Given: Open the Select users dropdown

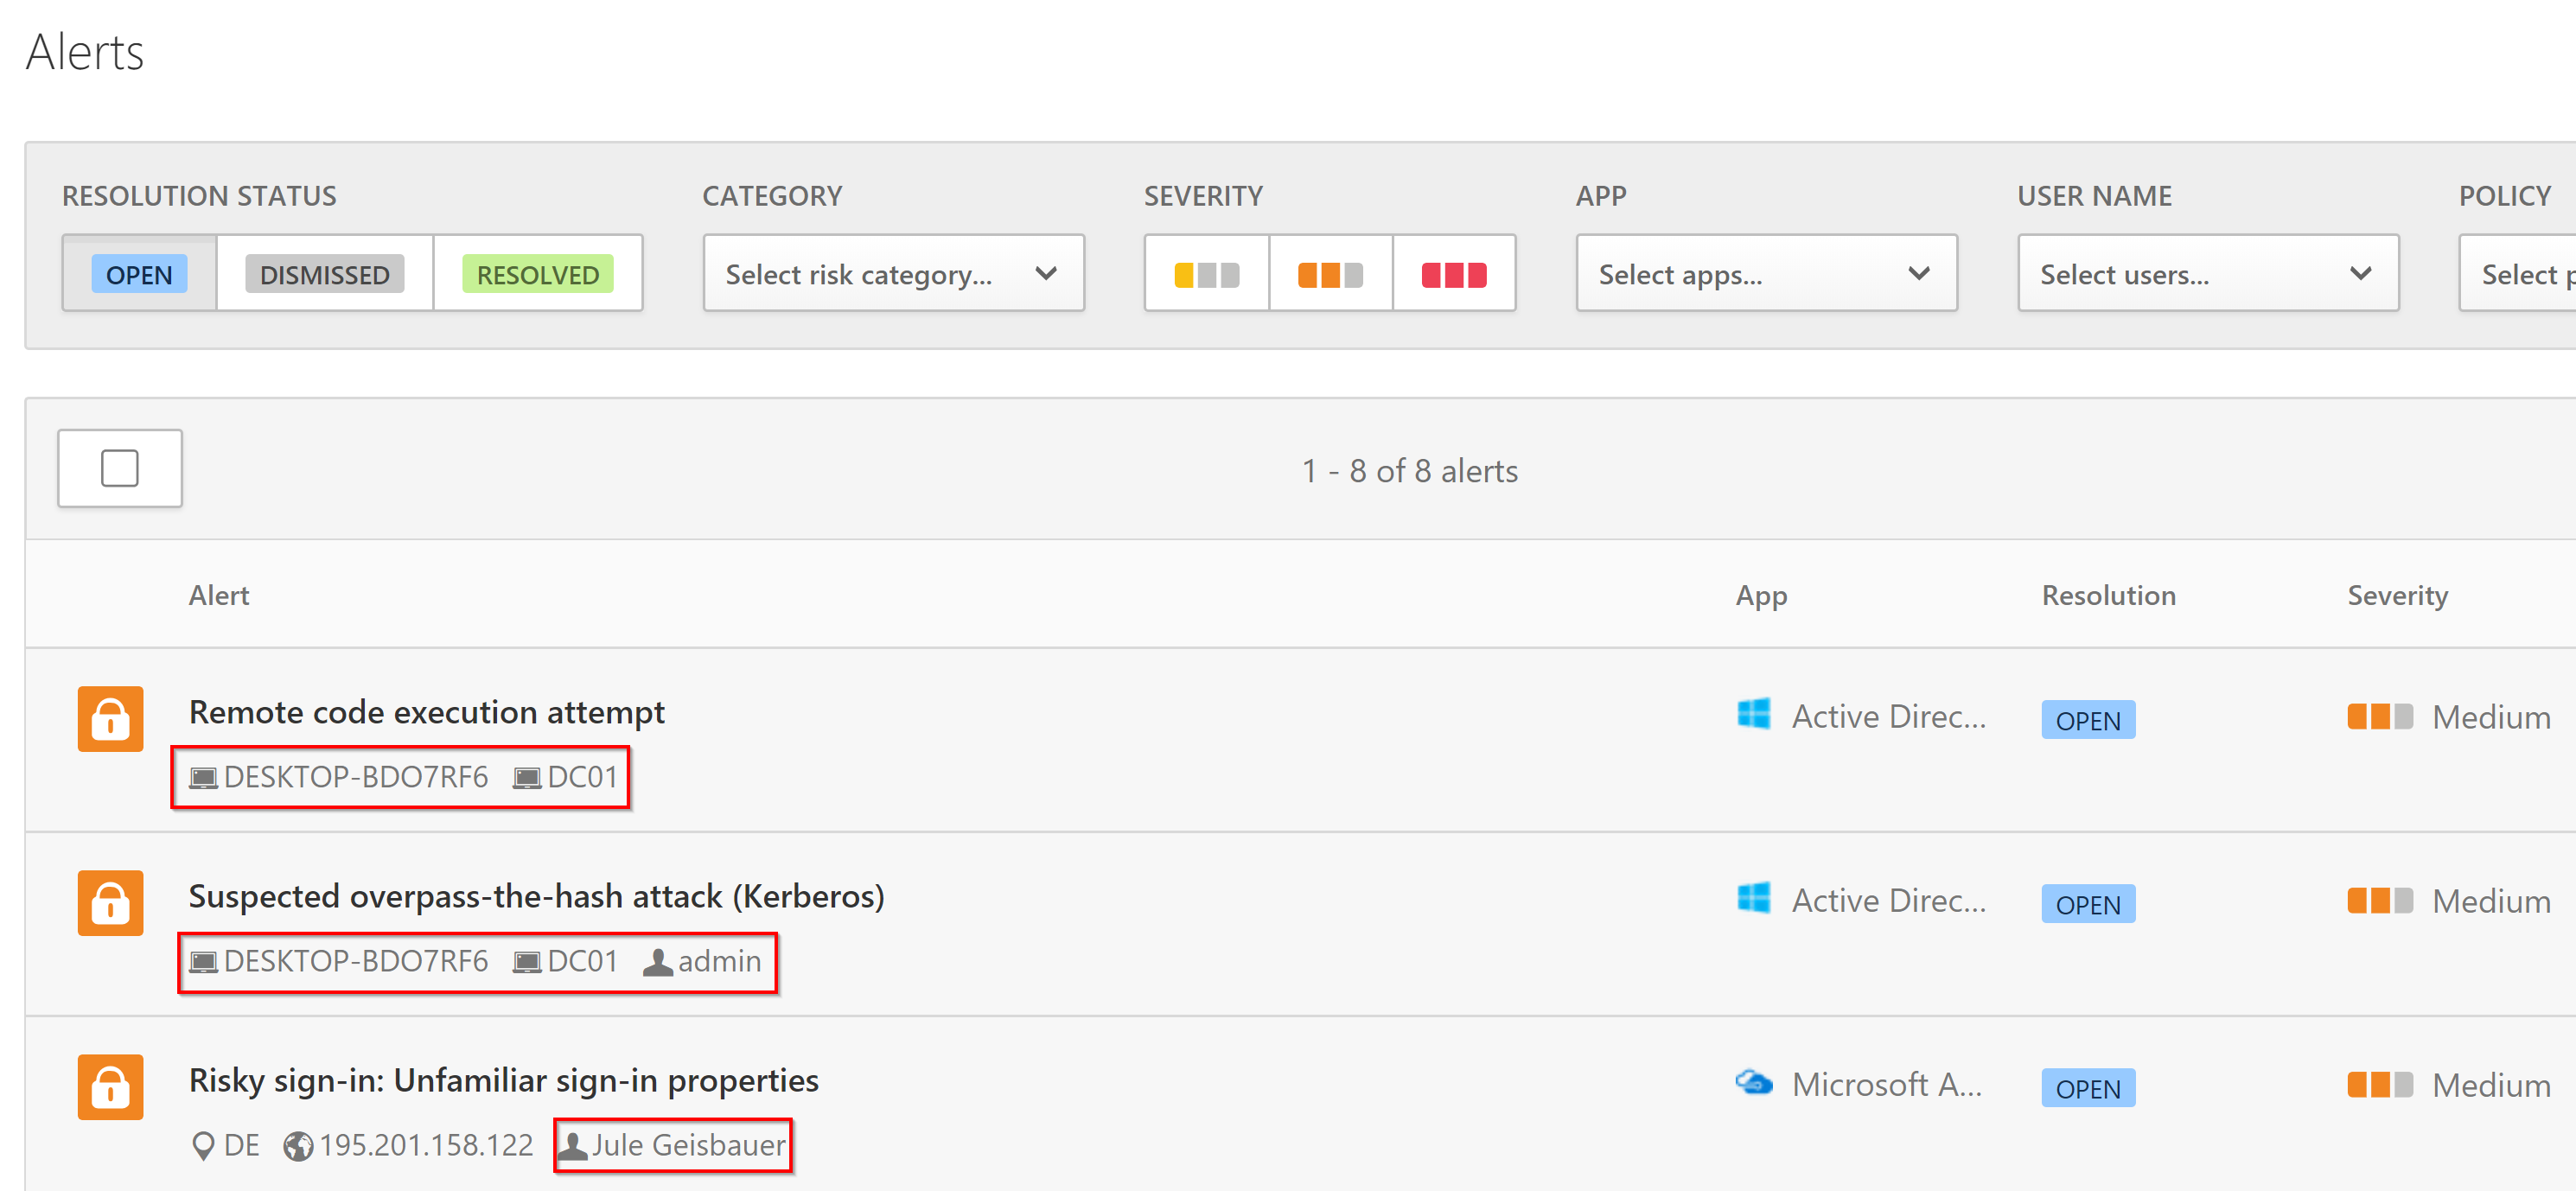Looking at the screenshot, I should [x=2207, y=274].
